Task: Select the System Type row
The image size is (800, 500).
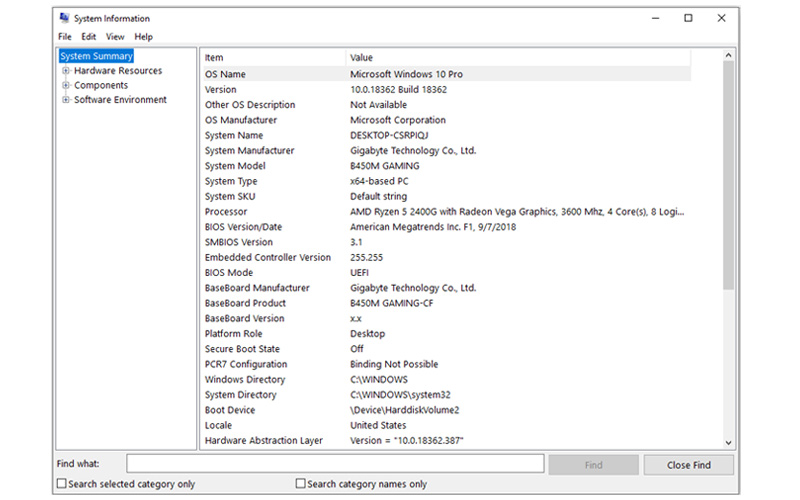Action: point(447,181)
